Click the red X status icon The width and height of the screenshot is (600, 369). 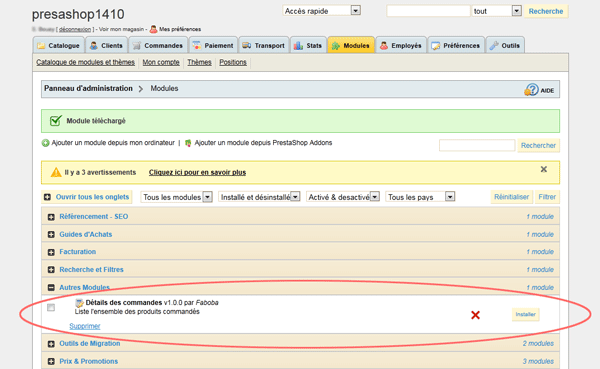pos(475,315)
